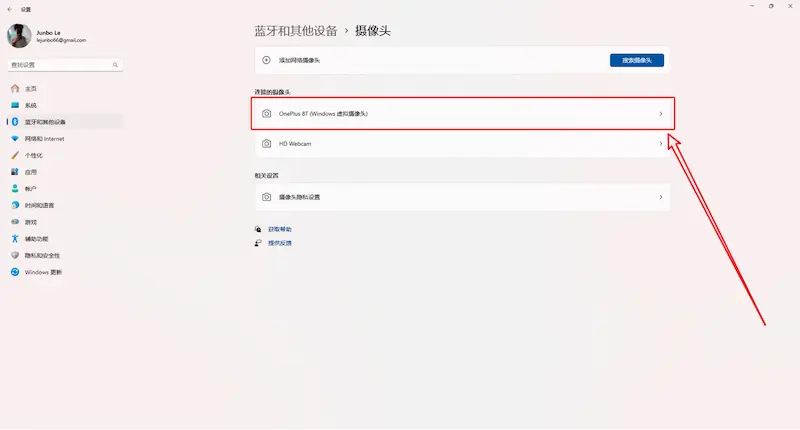Click the 个性化 paintbrush icon

pos(15,155)
